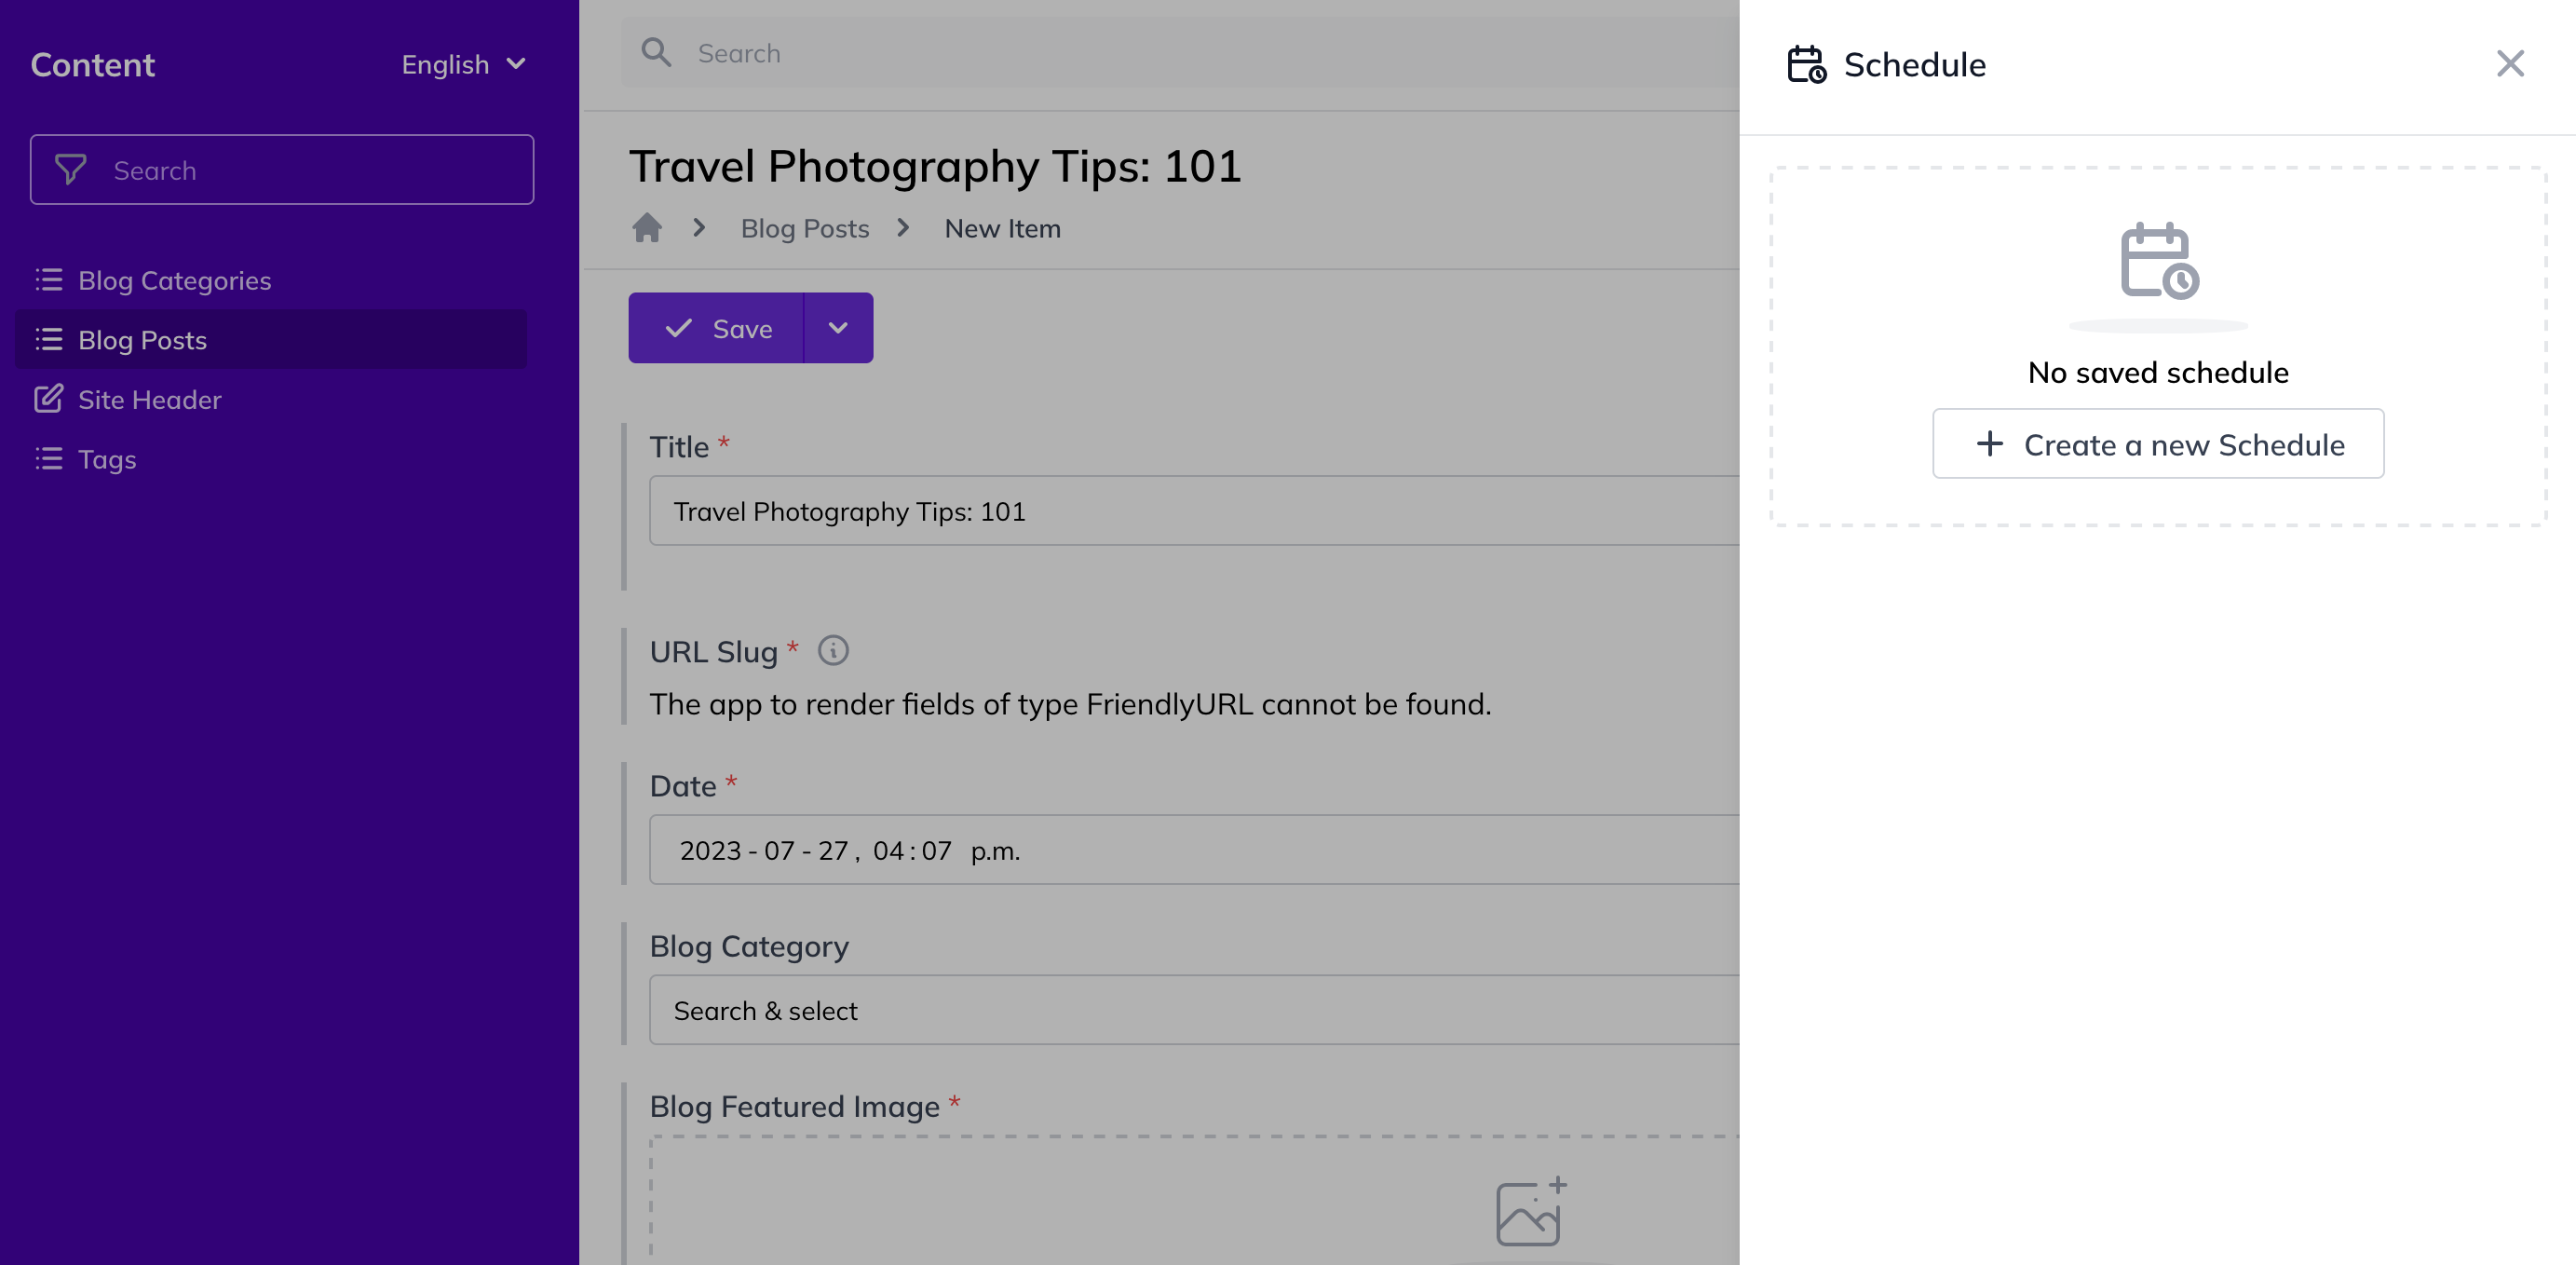Select Blog Posts in sidebar
This screenshot has width=2576, height=1265.
pos(270,340)
